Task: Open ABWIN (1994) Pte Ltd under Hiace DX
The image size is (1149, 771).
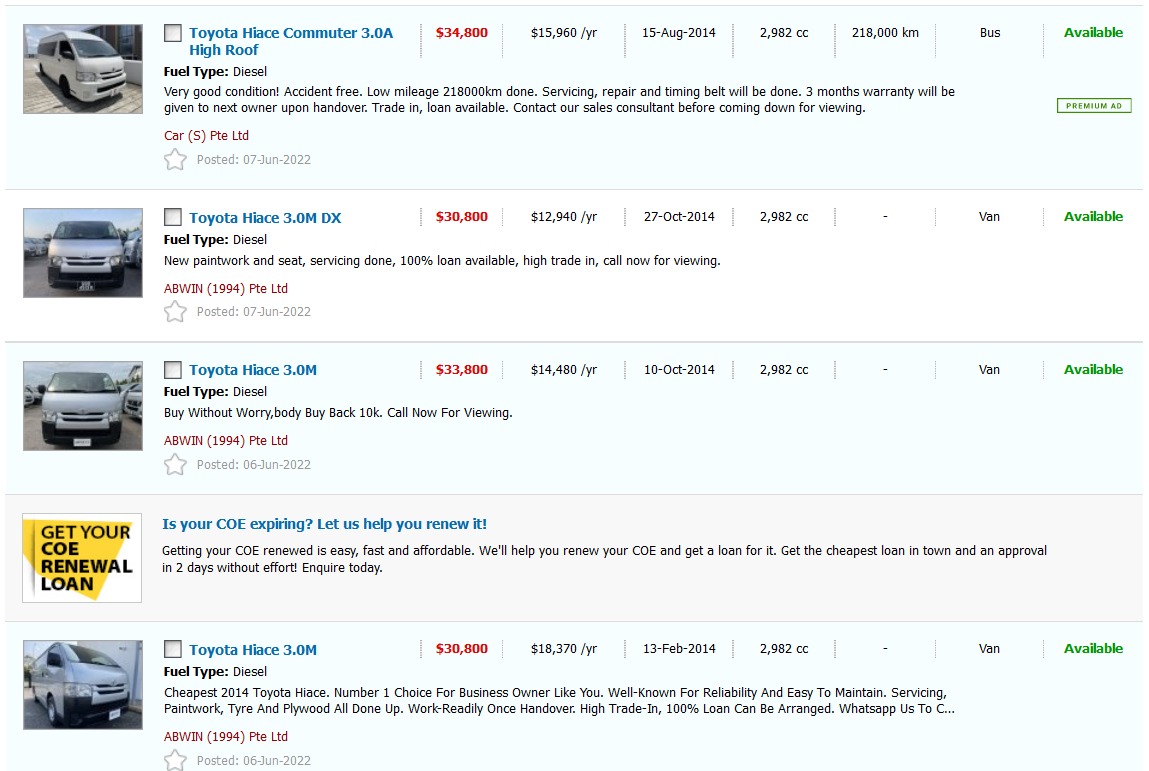Action: [x=226, y=289]
